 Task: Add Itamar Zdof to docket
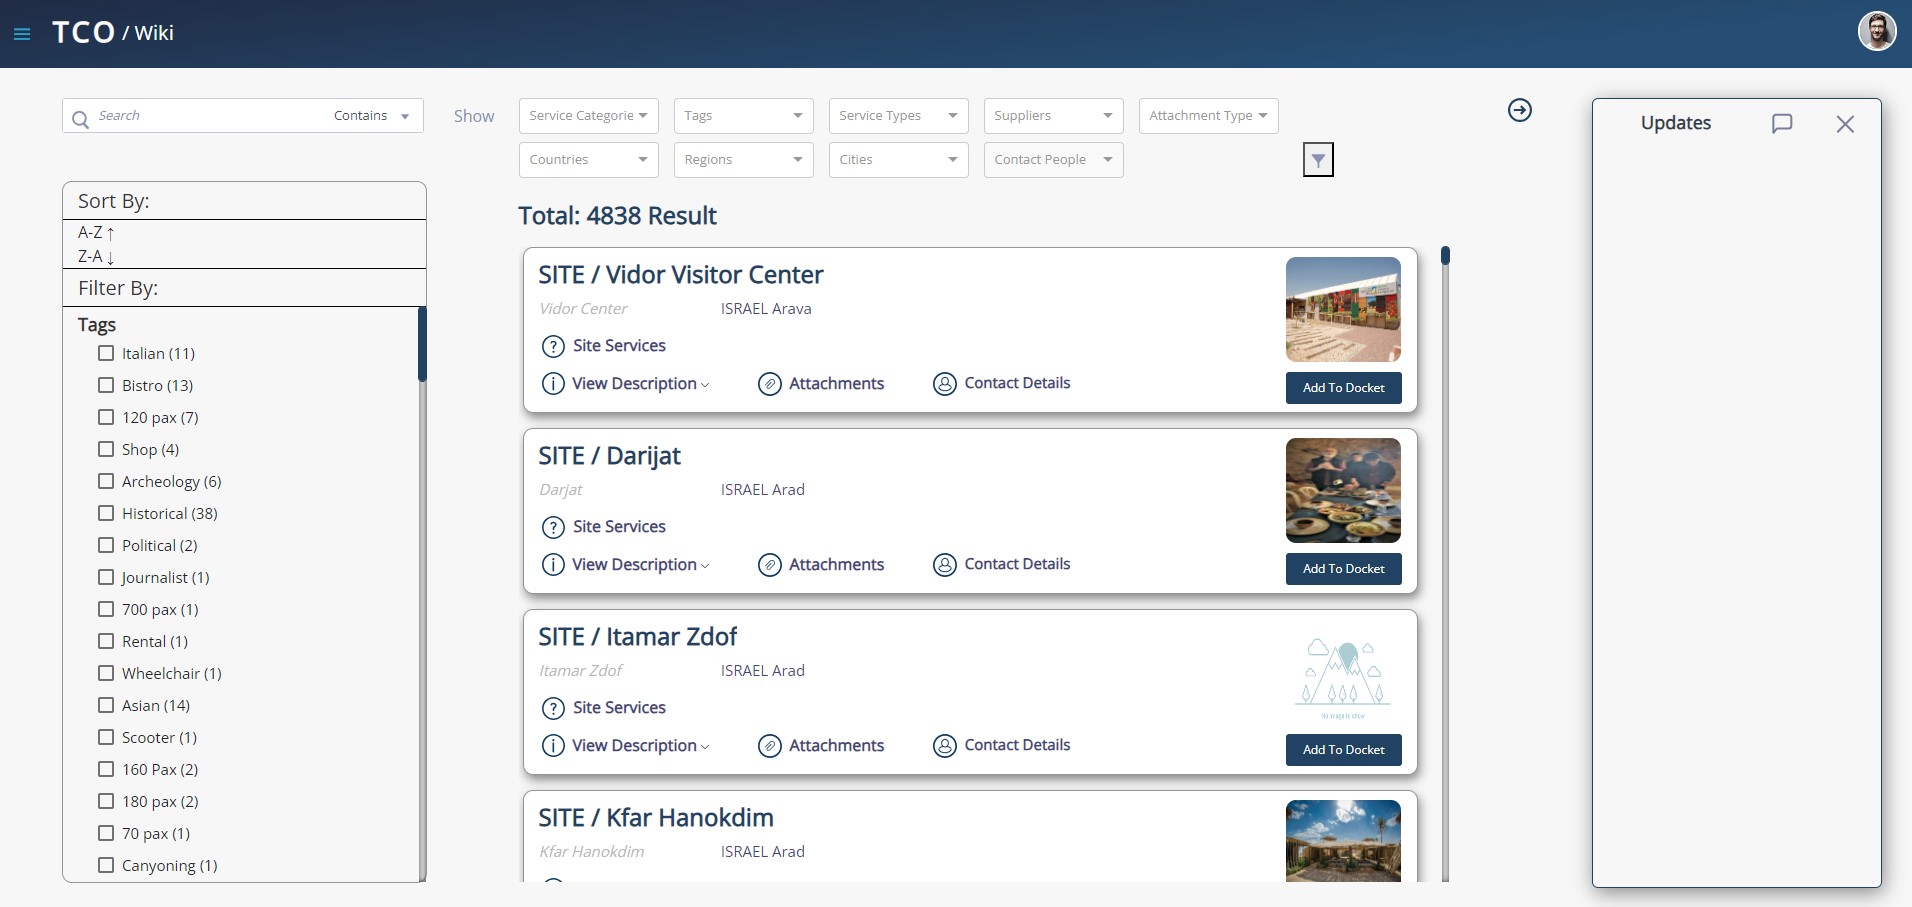(x=1343, y=750)
